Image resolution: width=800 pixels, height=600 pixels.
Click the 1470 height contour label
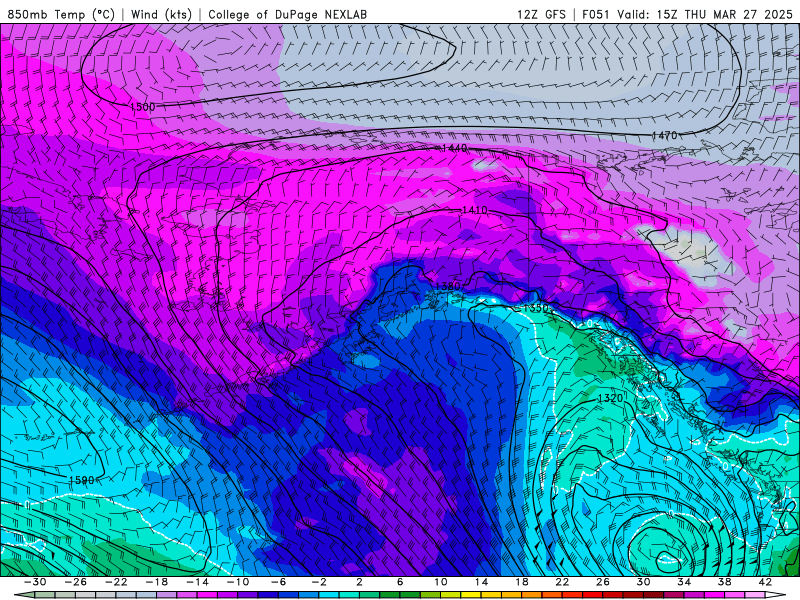(x=665, y=135)
